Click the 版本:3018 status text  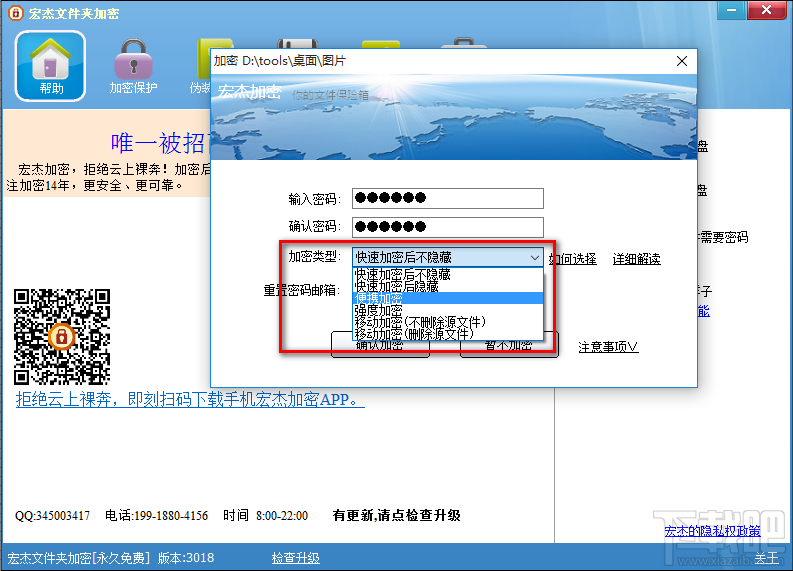[x=186, y=558]
